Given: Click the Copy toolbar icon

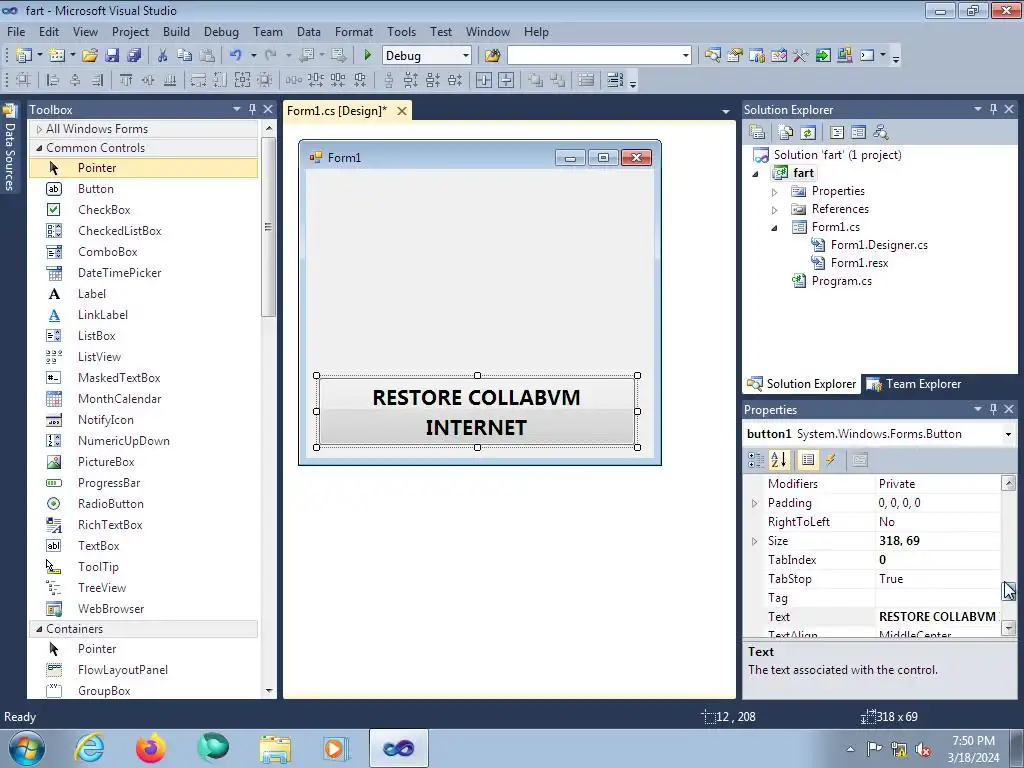Looking at the screenshot, I should (x=185, y=56).
